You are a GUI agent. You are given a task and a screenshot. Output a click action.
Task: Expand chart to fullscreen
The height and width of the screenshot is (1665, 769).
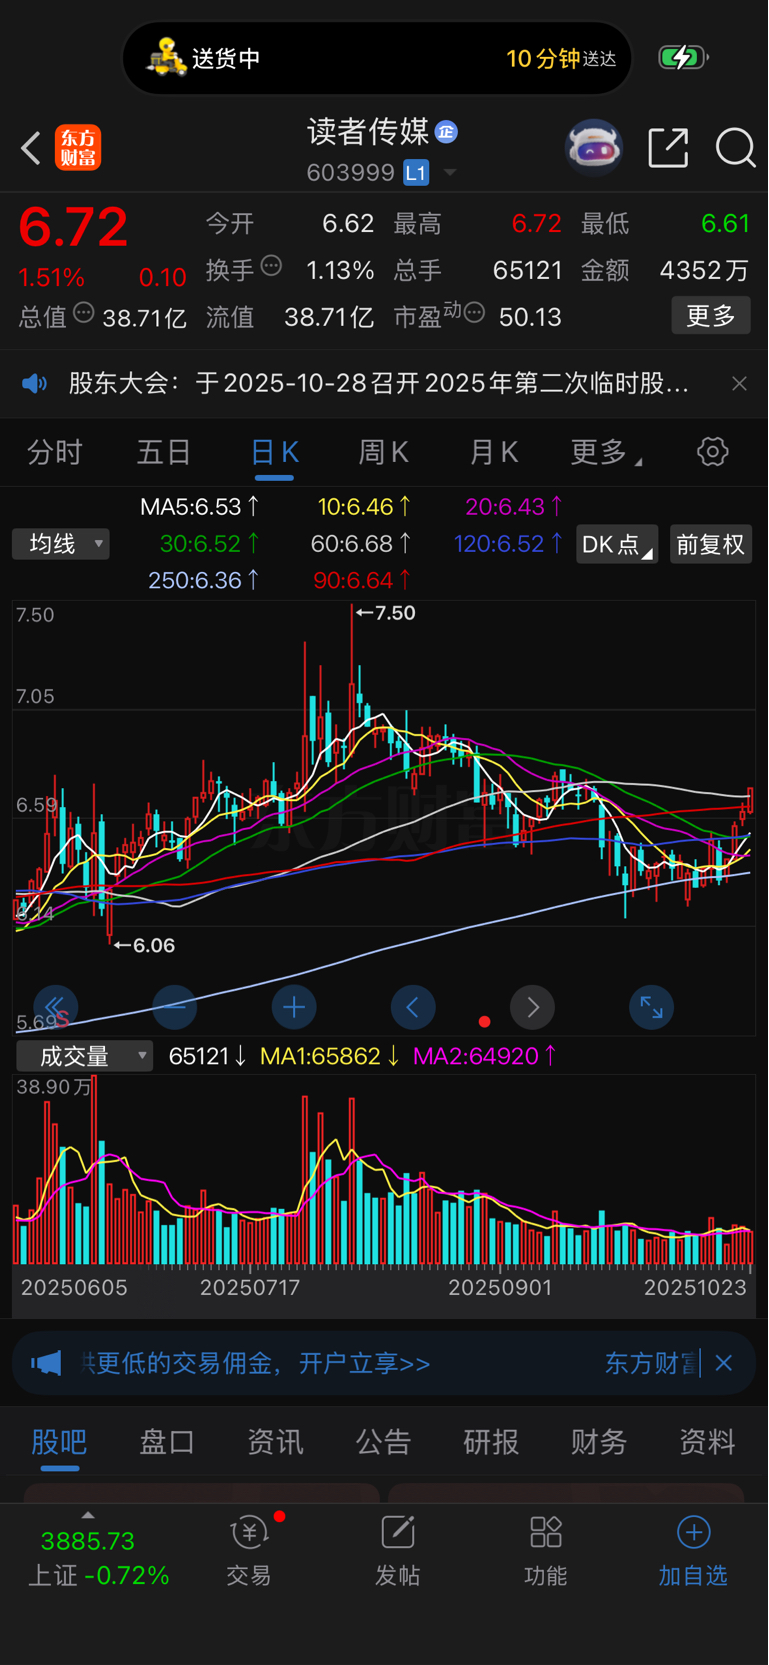click(x=652, y=1007)
